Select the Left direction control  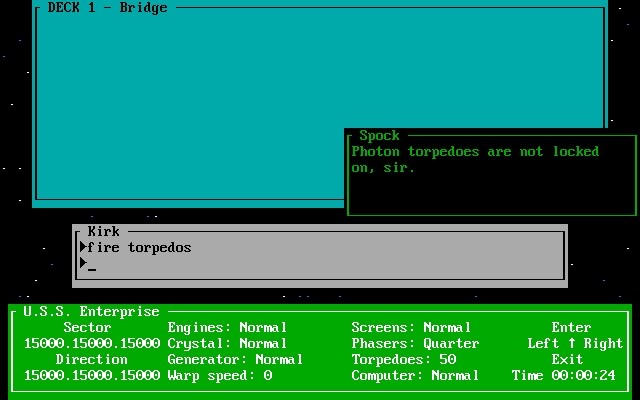click(543, 344)
